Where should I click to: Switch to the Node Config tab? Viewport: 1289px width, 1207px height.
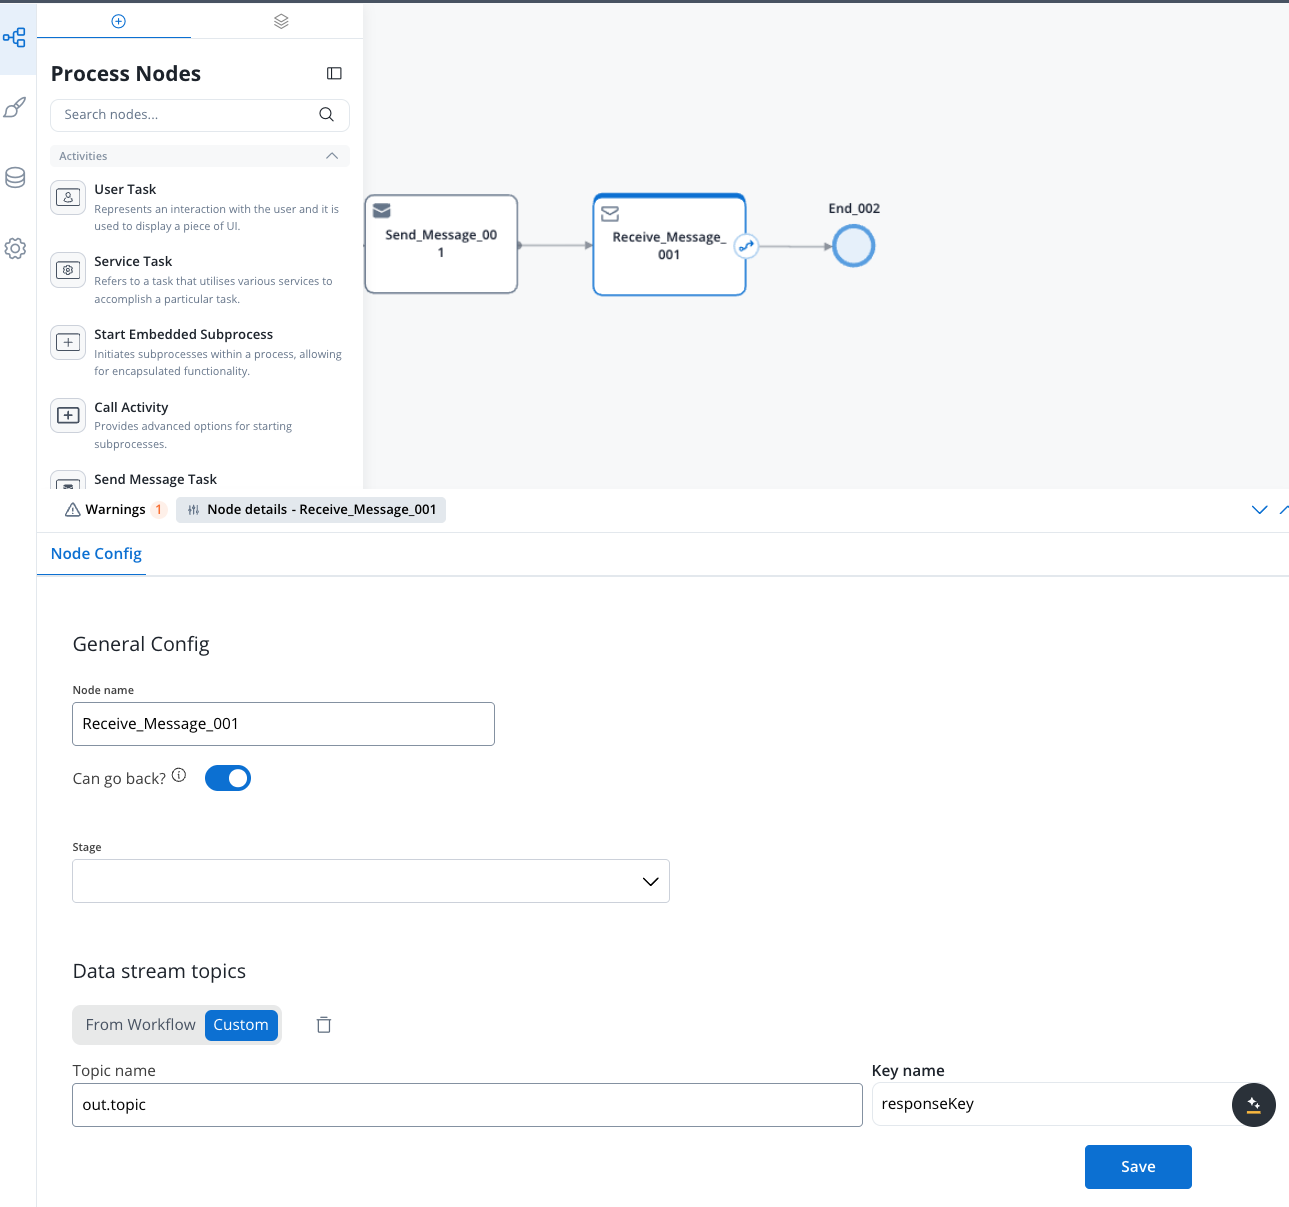96,554
